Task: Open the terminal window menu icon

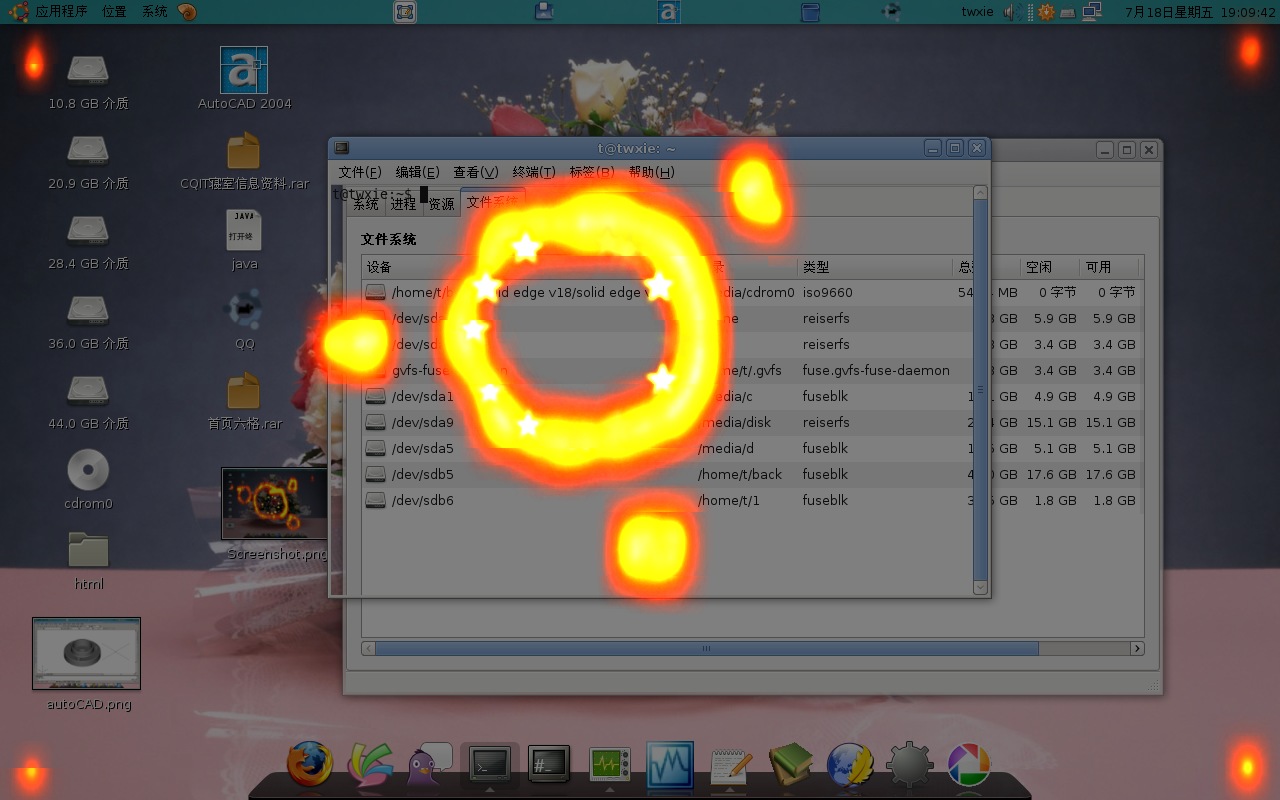Action: coord(342,148)
